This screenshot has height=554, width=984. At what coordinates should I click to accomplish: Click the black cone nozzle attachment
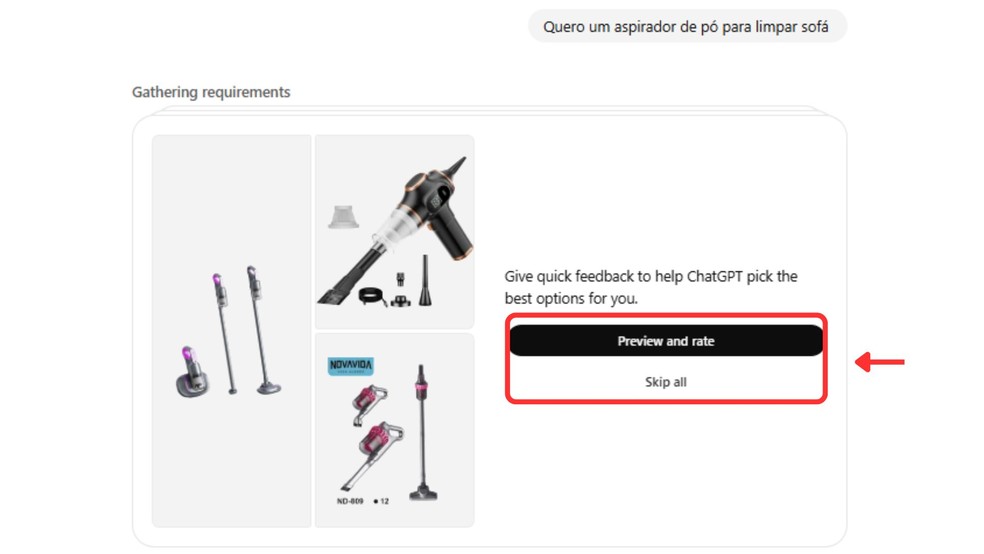[x=425, y=280]
